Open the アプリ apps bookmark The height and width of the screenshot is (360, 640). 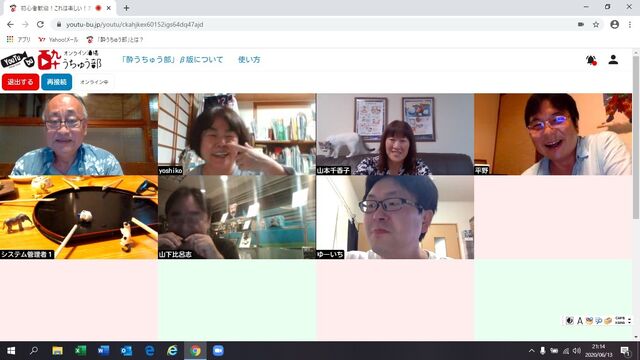[x=18, y=40]
